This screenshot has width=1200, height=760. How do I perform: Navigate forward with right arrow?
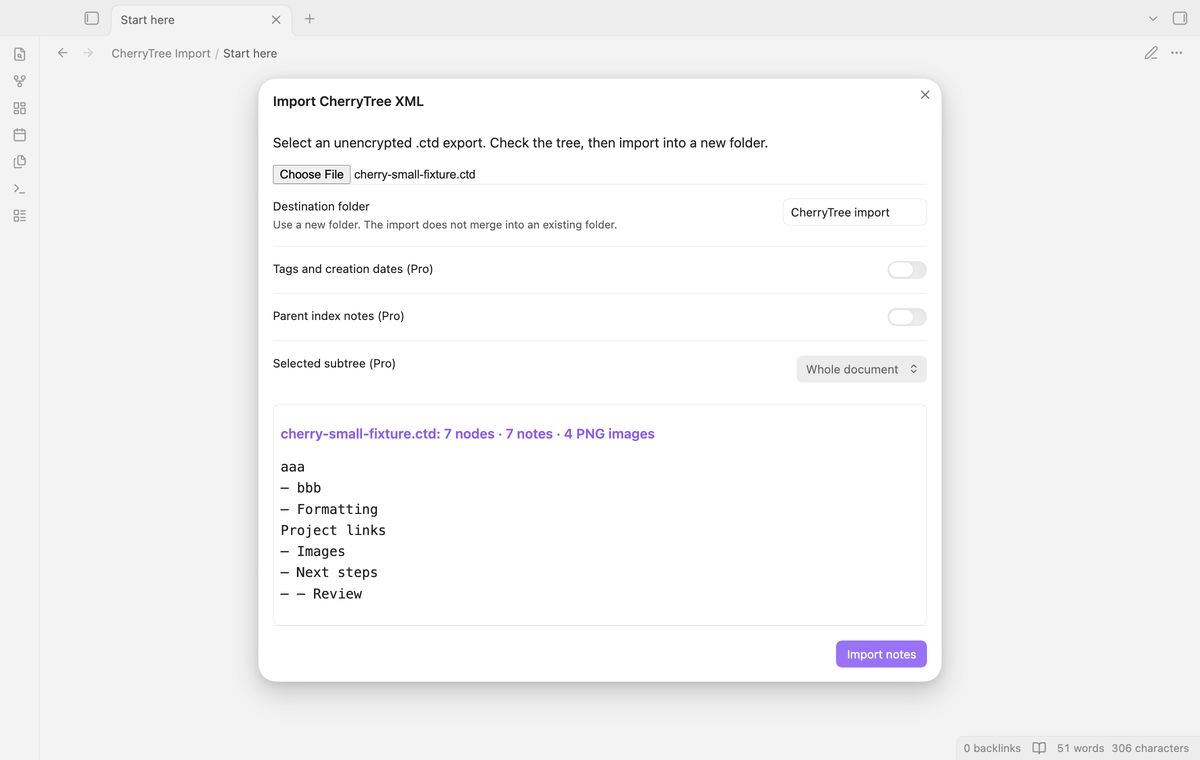(88, 53)
